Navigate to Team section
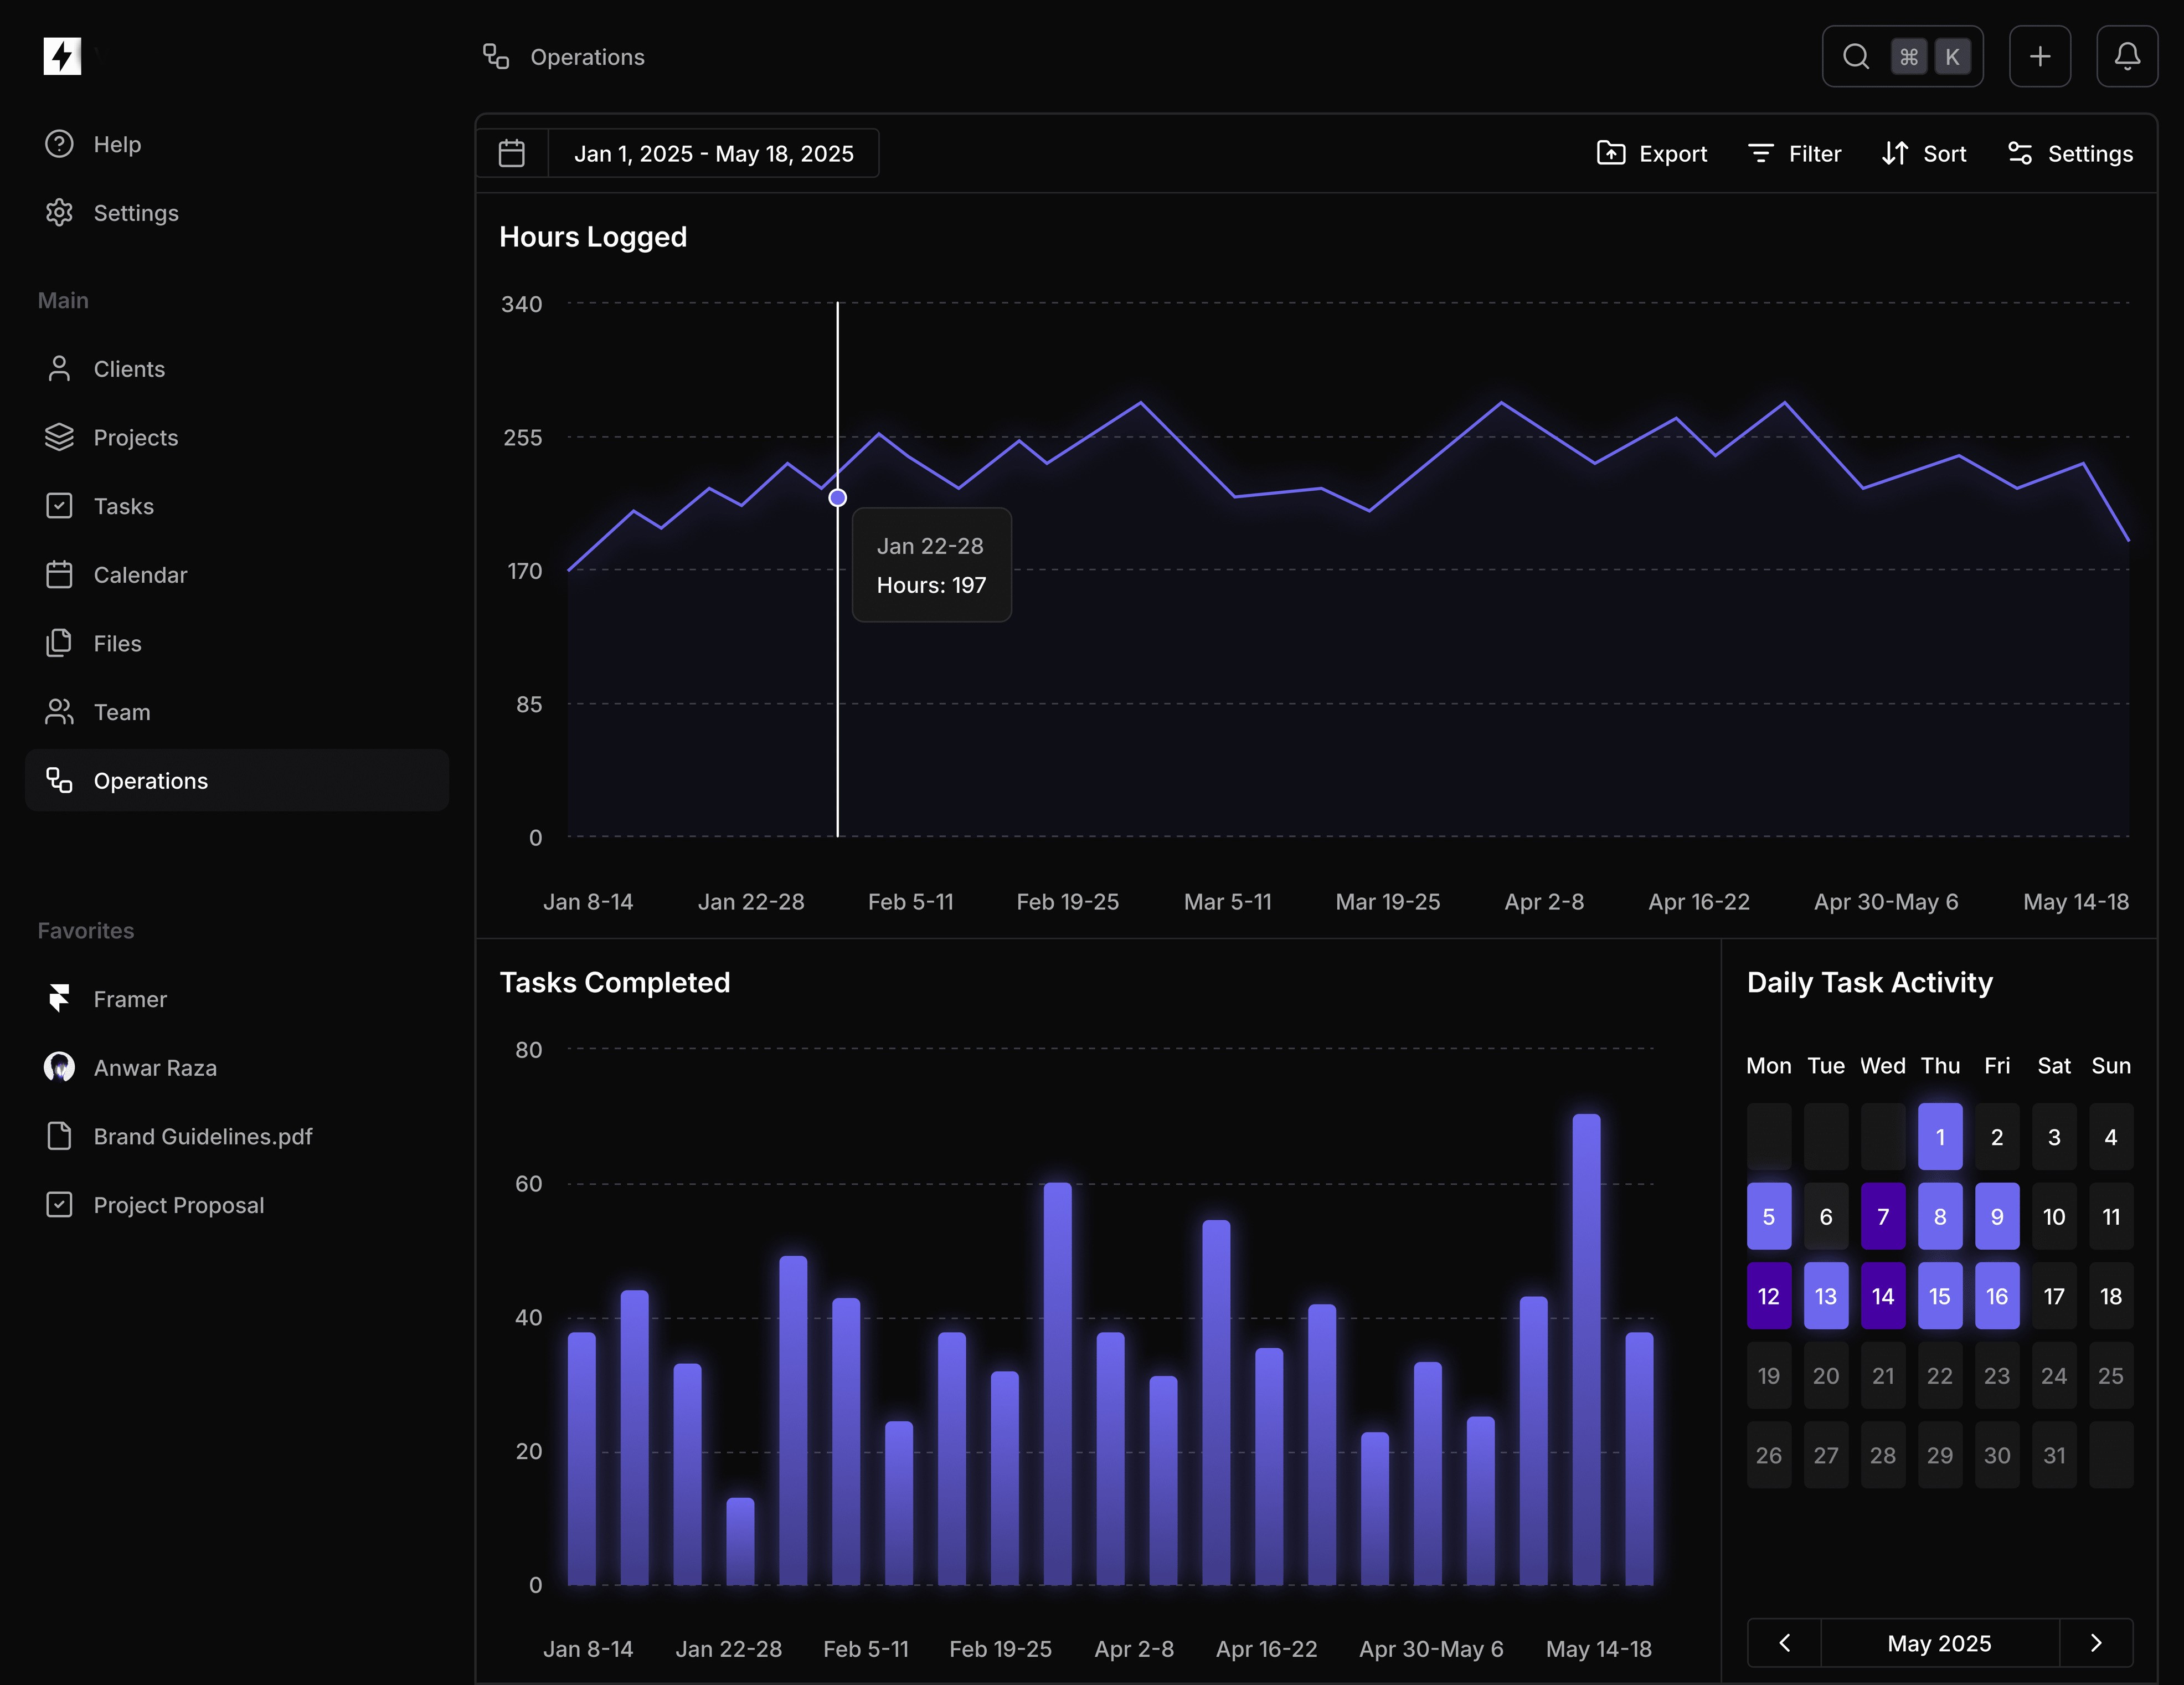 pos(121,712)
